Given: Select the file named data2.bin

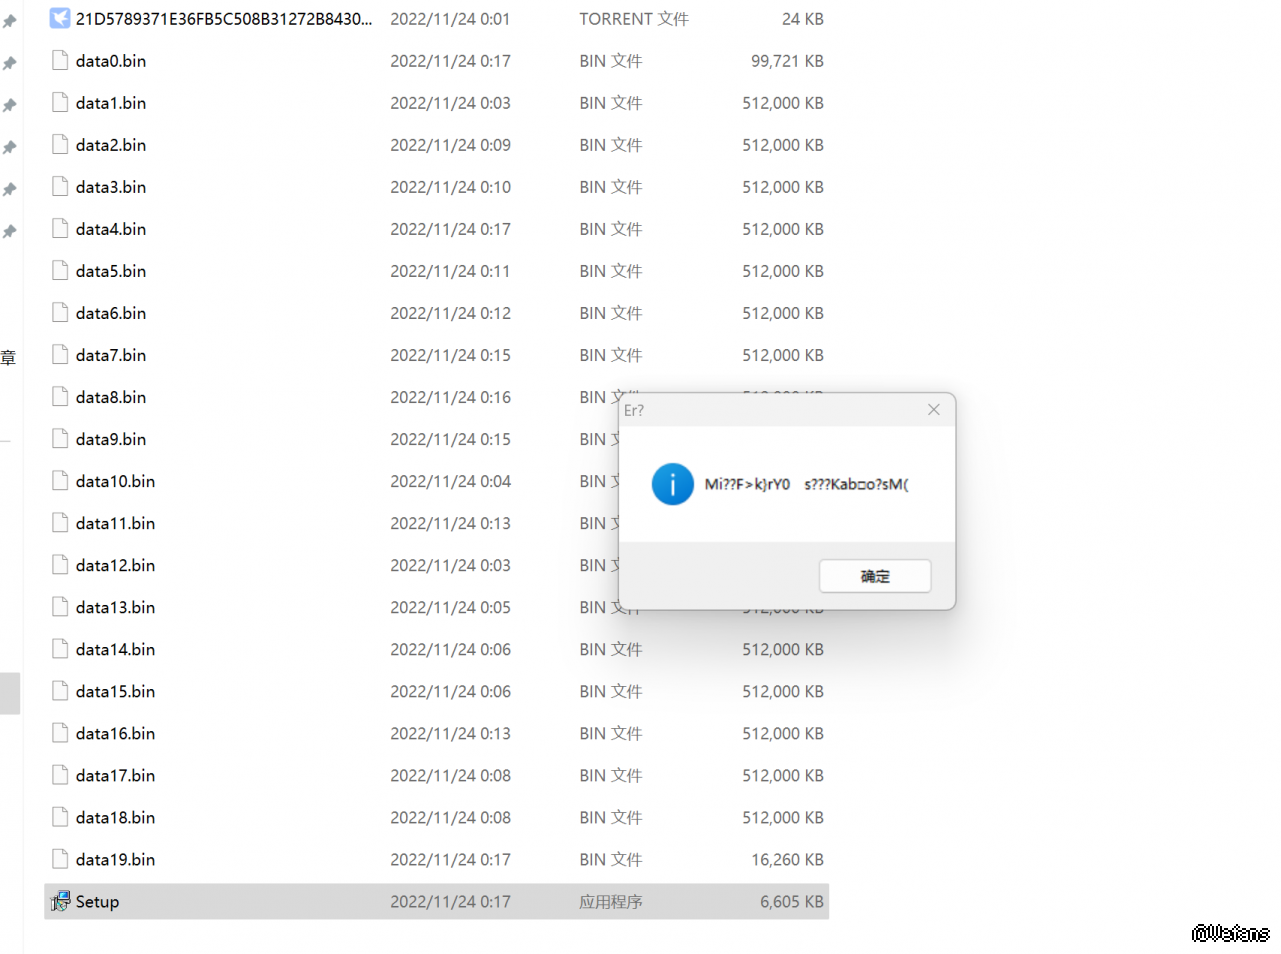Looking at the screenshot, I should pyautogui.click(x=111, y=145).
